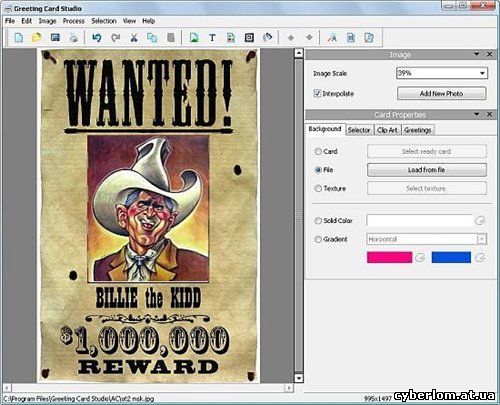This screenshot has height=405, width=500.
Task: Switch to the Greetings tab
Action: [418, 130]
